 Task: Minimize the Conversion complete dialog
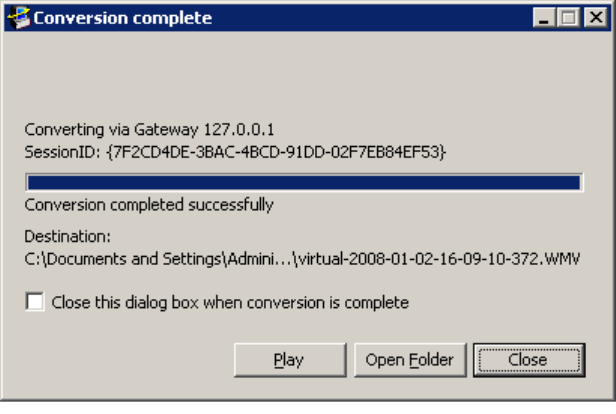click(x=544, y=18)
